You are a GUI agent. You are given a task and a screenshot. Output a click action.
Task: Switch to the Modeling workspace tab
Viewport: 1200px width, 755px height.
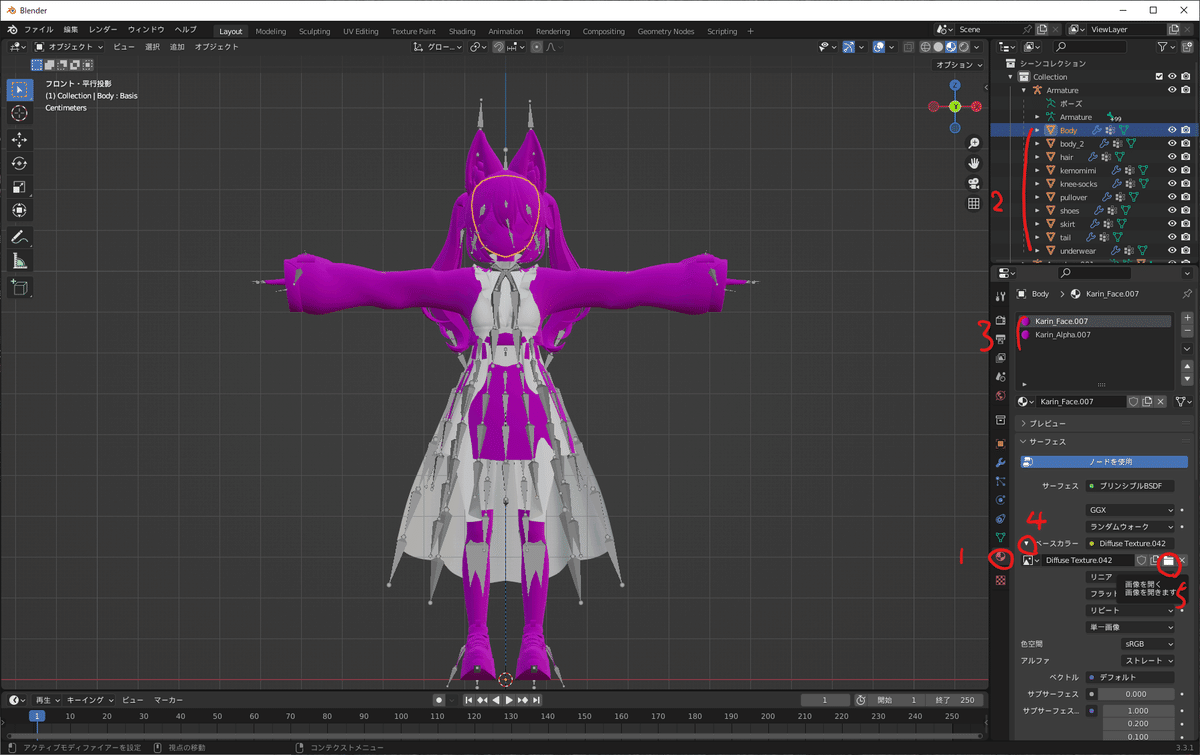click(270, 31)
